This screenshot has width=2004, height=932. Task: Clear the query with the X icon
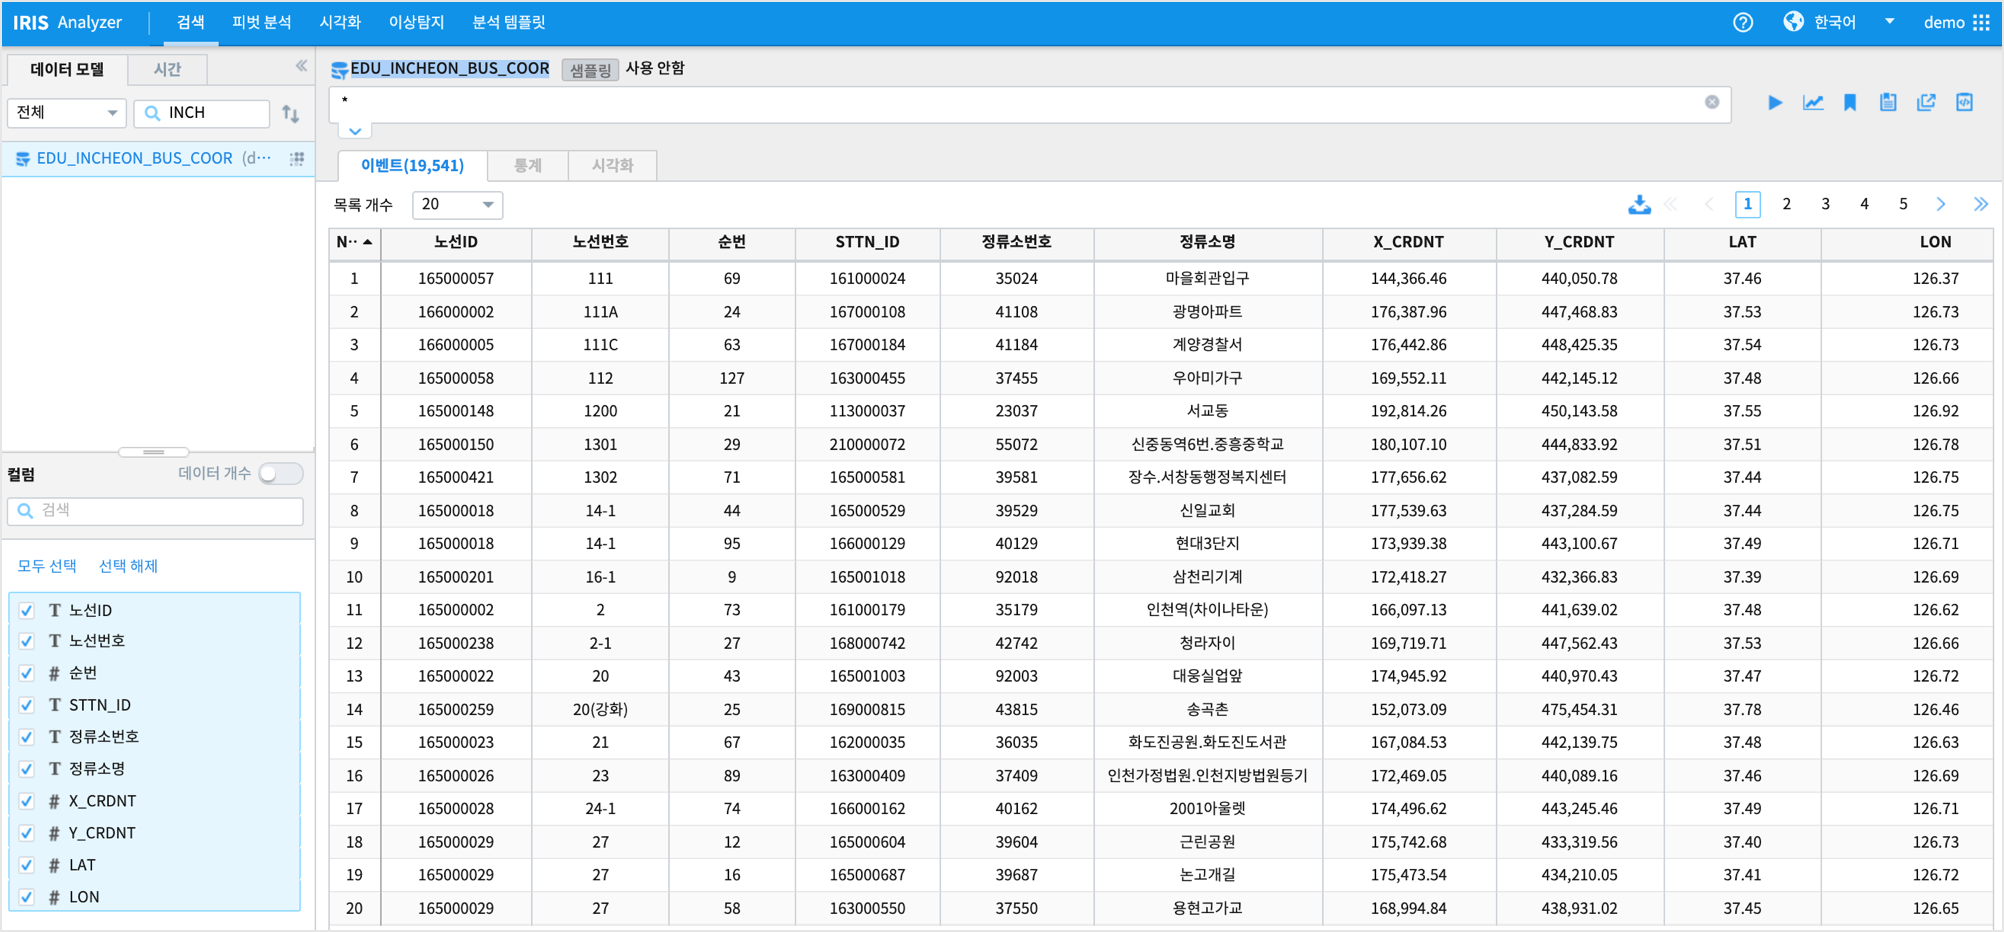[1712, 102]
